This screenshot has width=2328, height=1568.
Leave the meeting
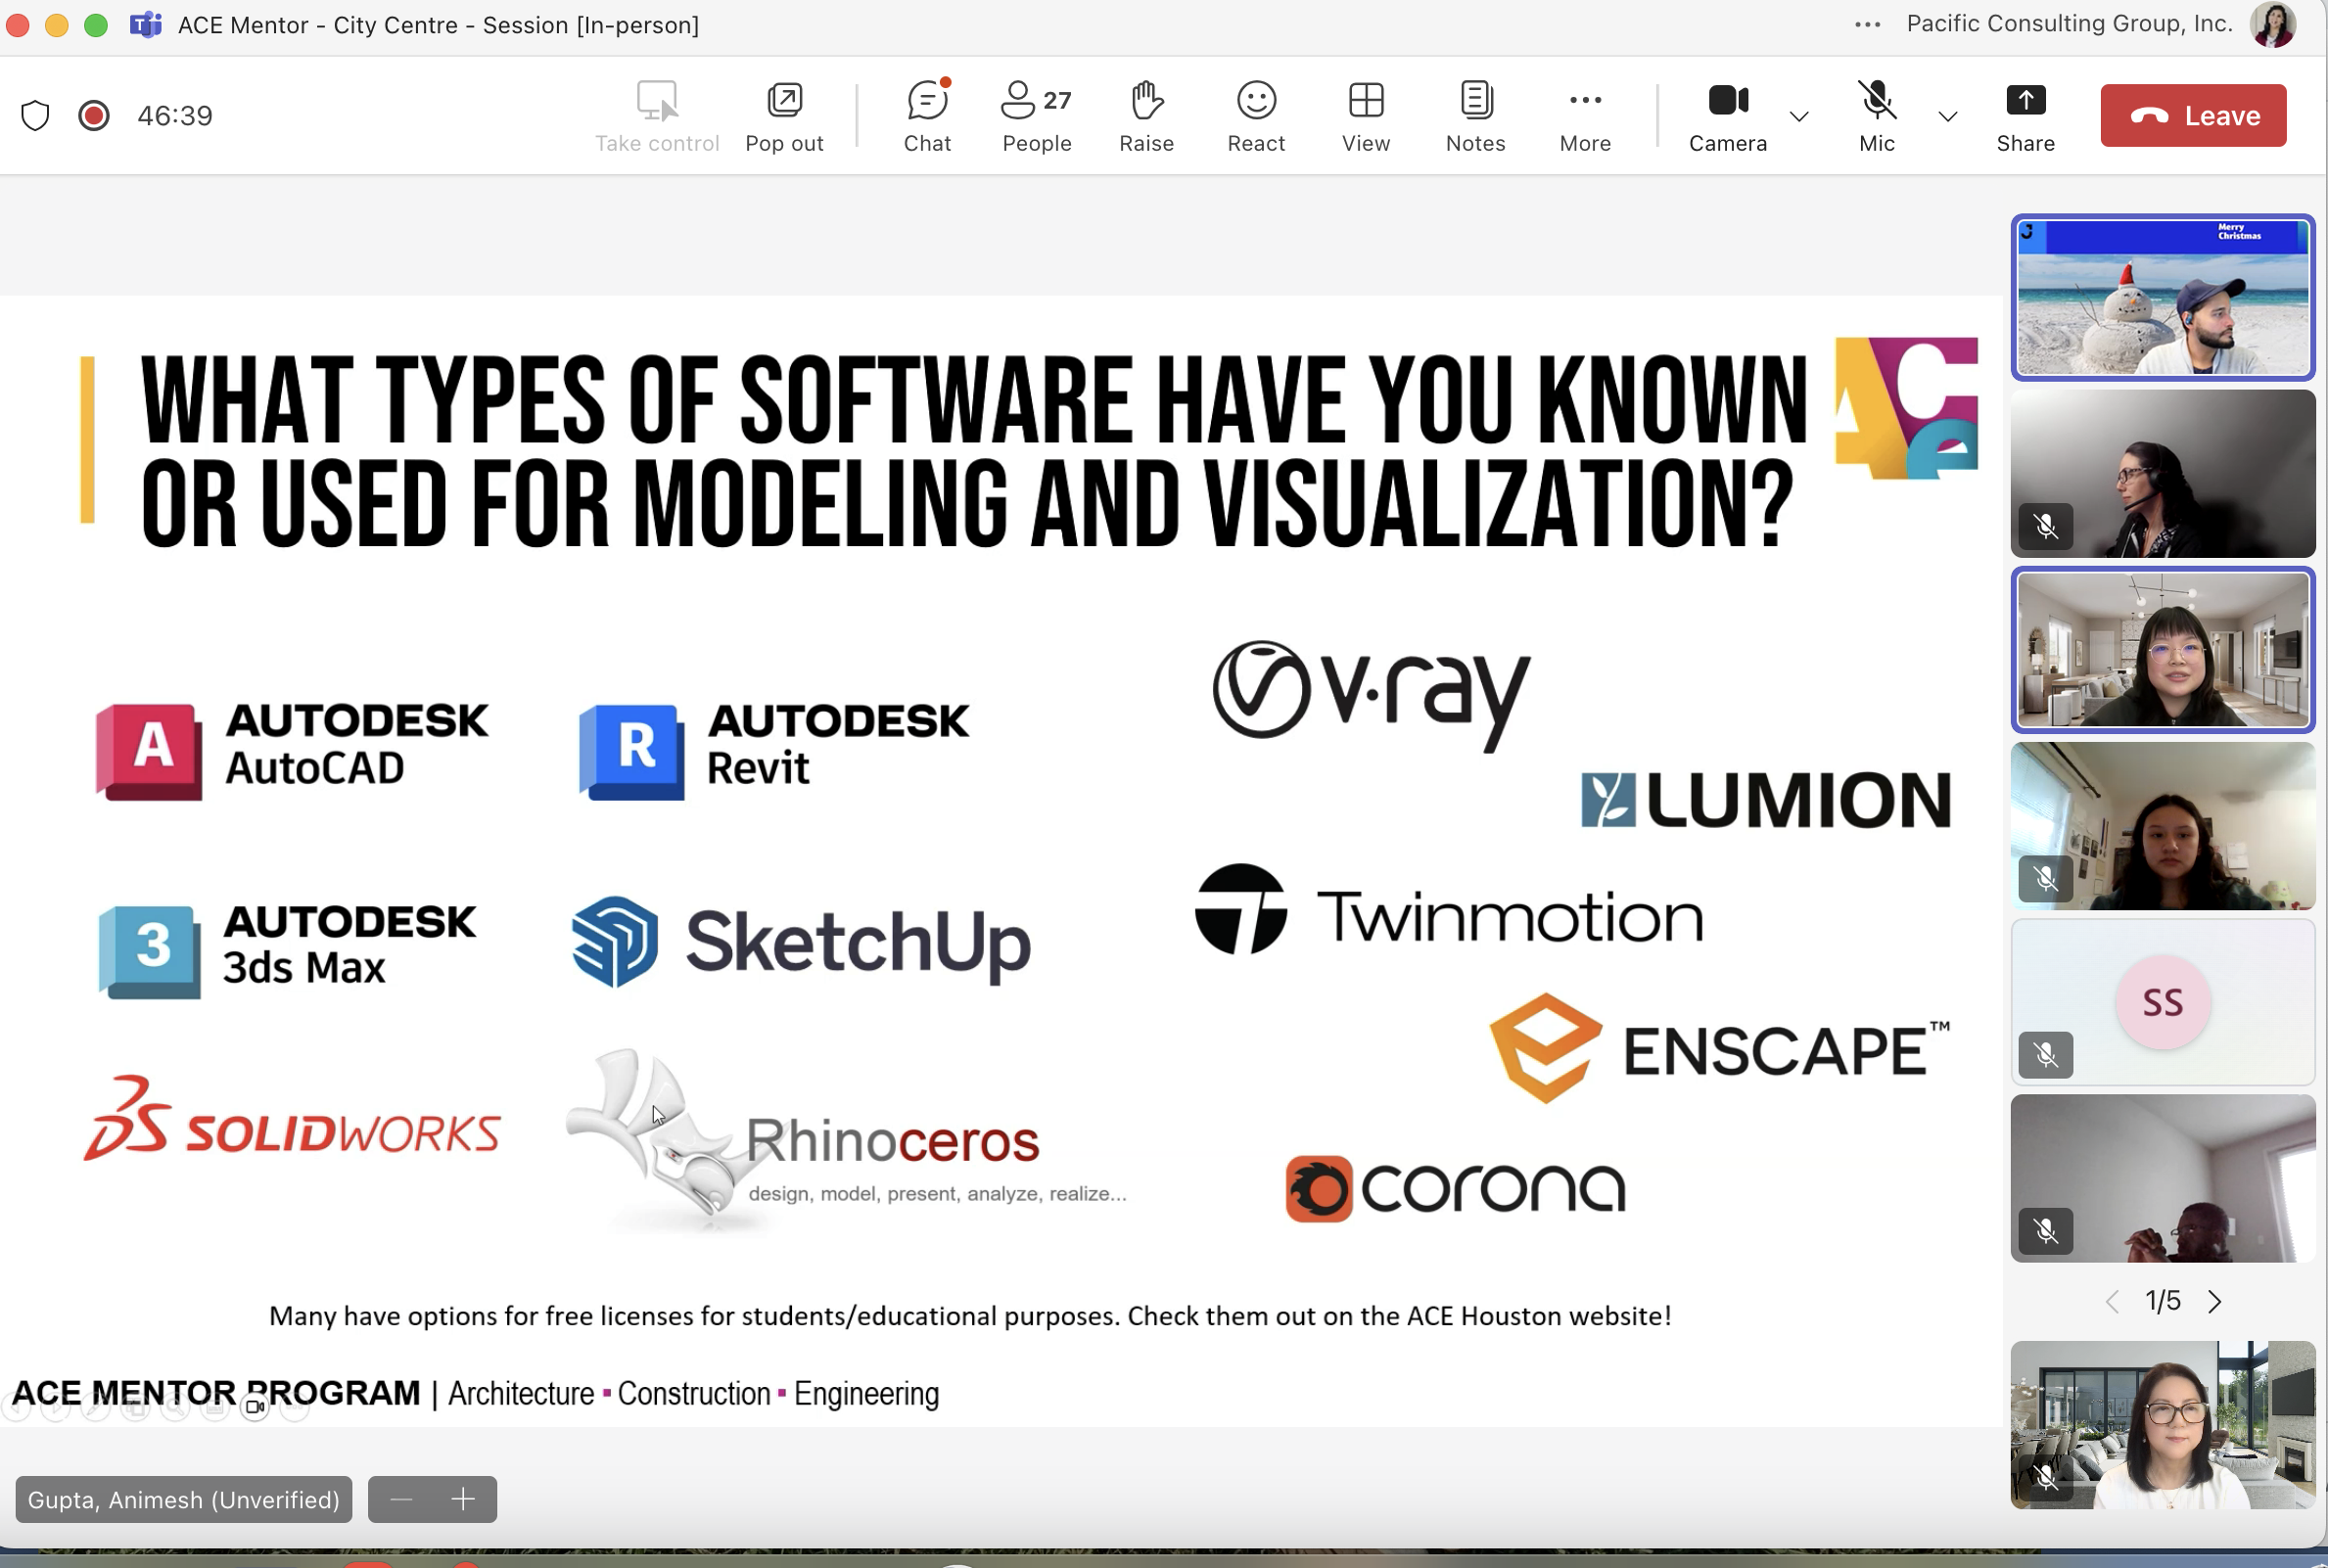(x=2193, y=116)
